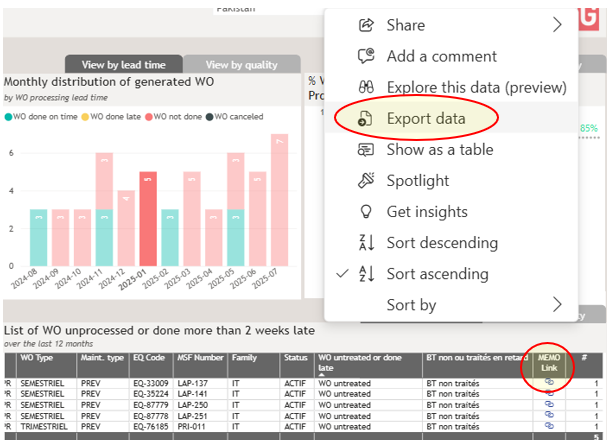
Task: Click the Add a comment icon
Action: pos(366,56)
